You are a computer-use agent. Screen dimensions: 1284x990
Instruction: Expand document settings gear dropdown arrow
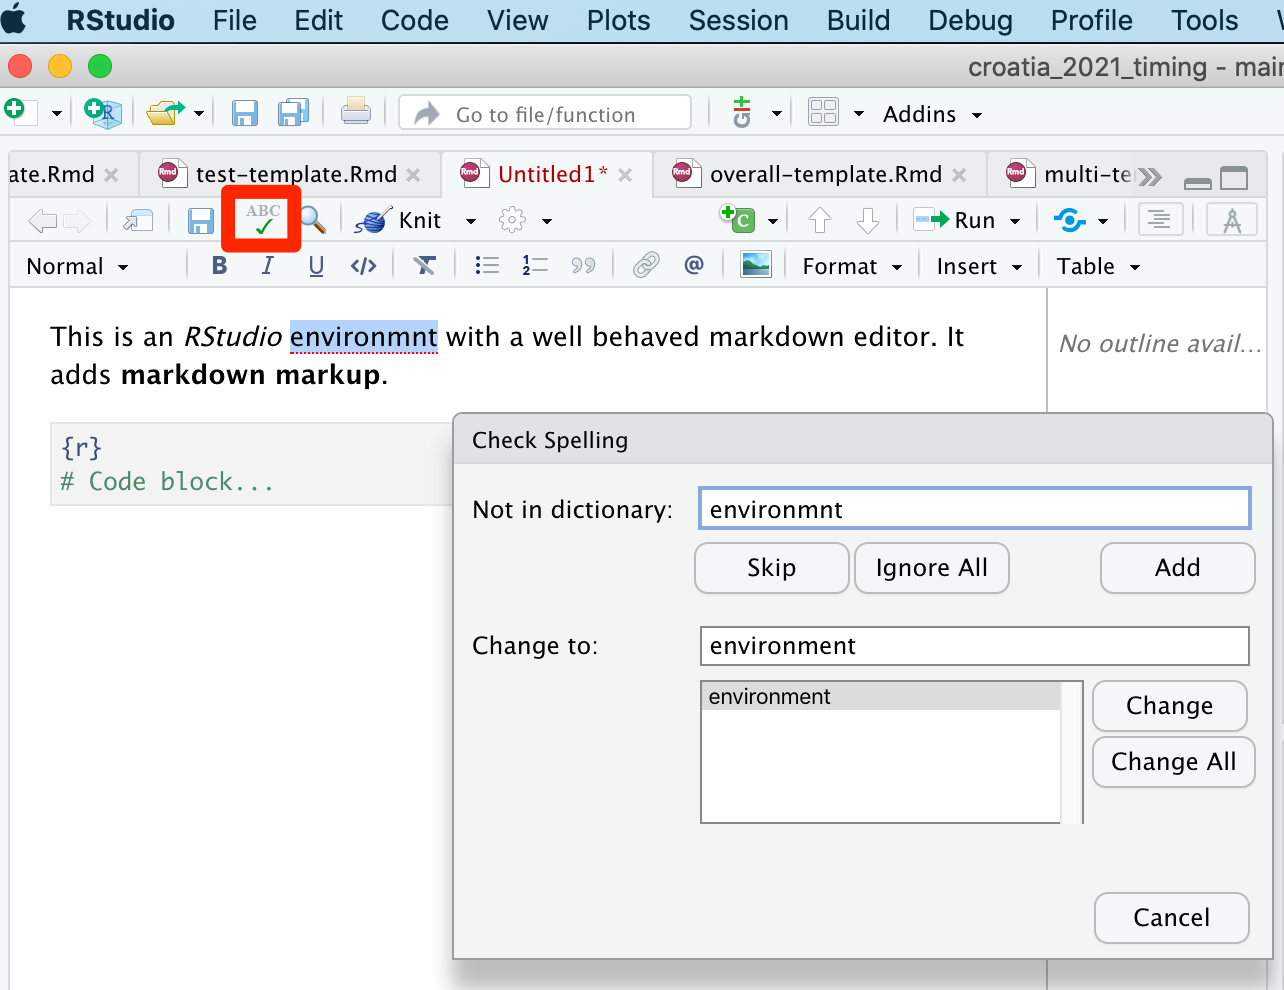click(x=546, y=221)
